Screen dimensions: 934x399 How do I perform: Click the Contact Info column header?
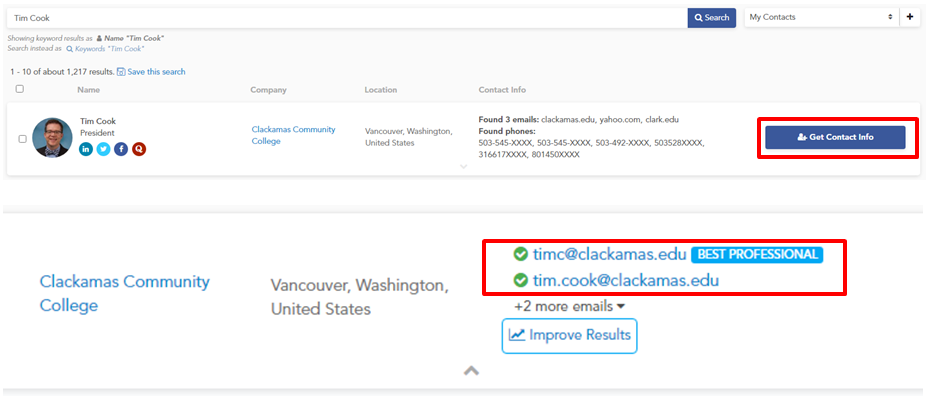click(x=502, y=90)
